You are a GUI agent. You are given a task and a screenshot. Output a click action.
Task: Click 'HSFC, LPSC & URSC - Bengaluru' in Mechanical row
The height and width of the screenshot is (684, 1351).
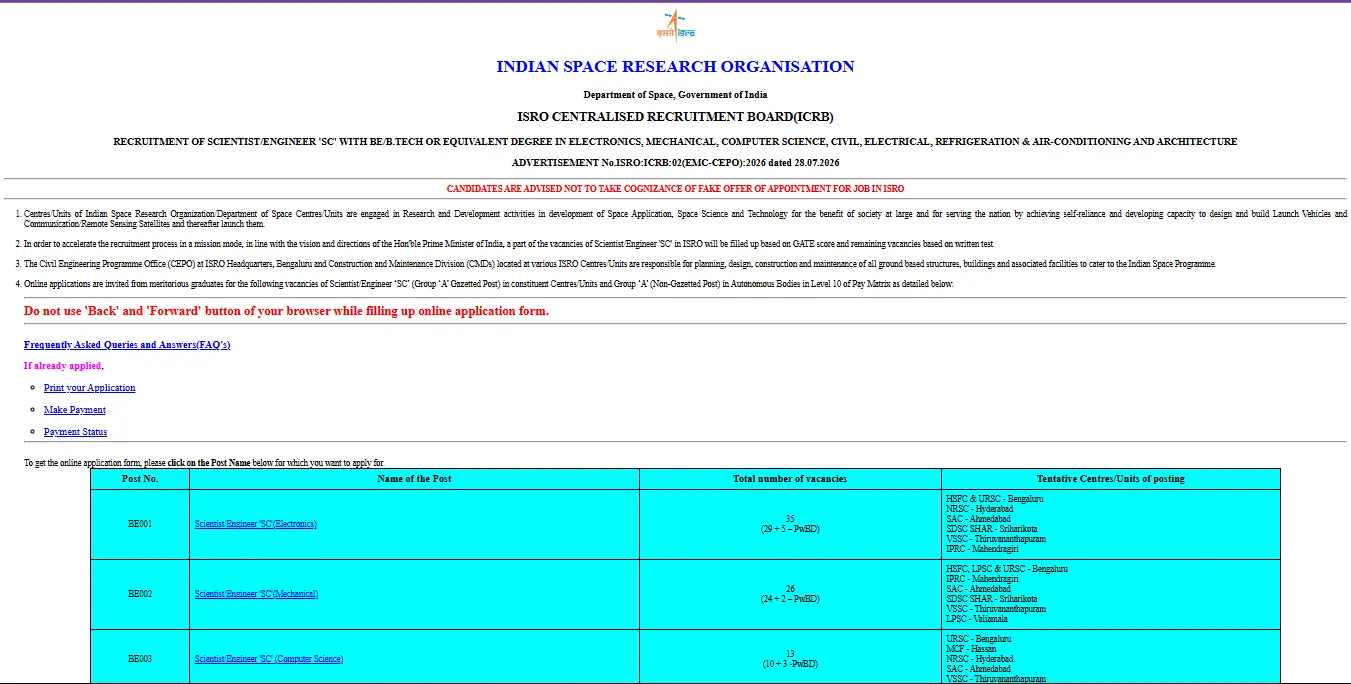[1007, 569]
